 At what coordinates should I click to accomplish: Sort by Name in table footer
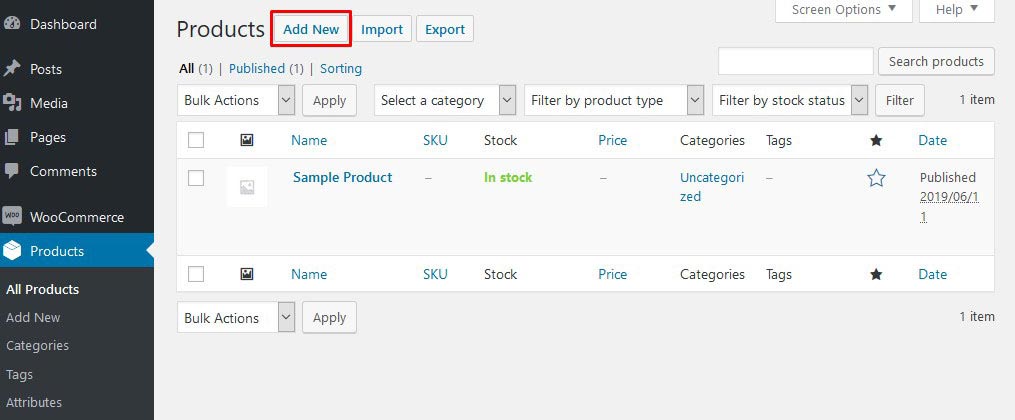click(x=309, y=274)
